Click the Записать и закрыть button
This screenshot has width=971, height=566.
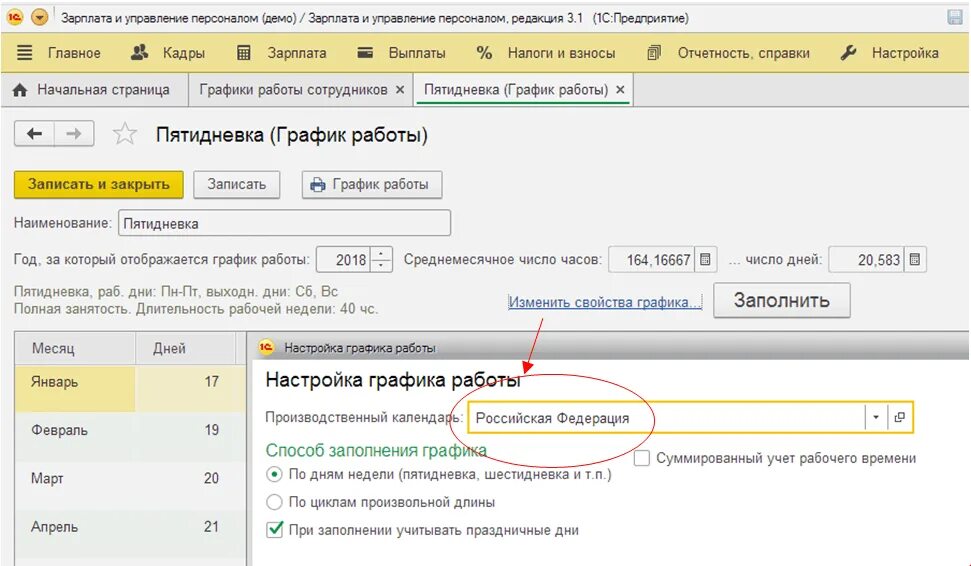98,185
